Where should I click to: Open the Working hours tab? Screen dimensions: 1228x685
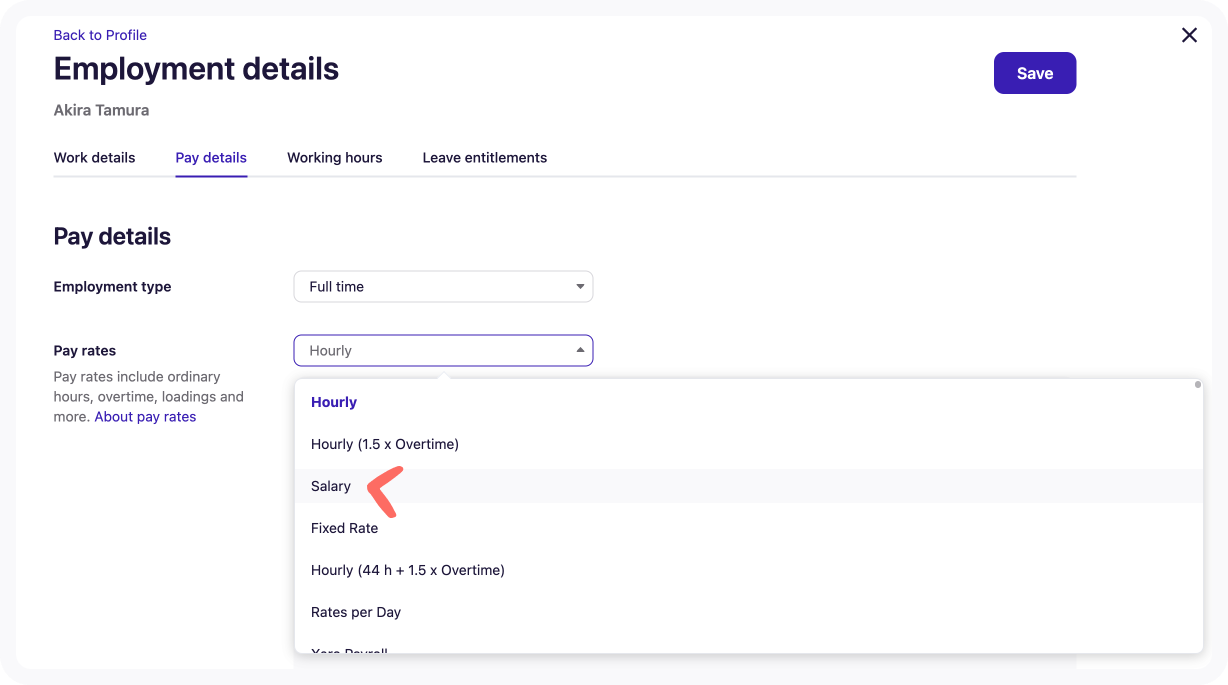334,158
